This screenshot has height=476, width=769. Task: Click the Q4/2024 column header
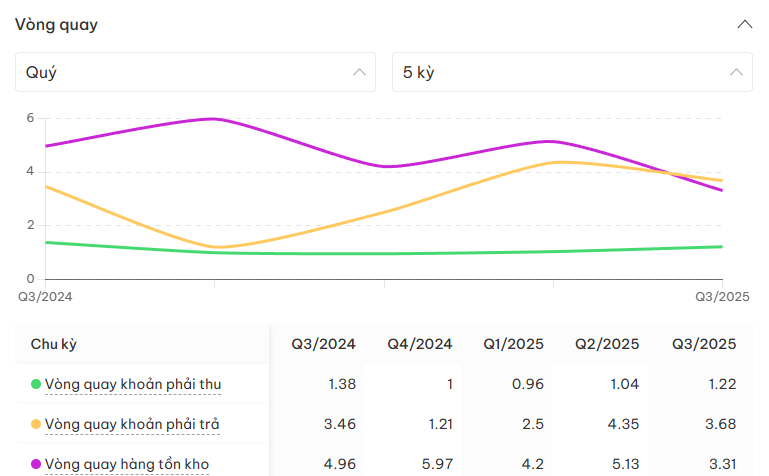pyautogui.click(x=420, y=344)
